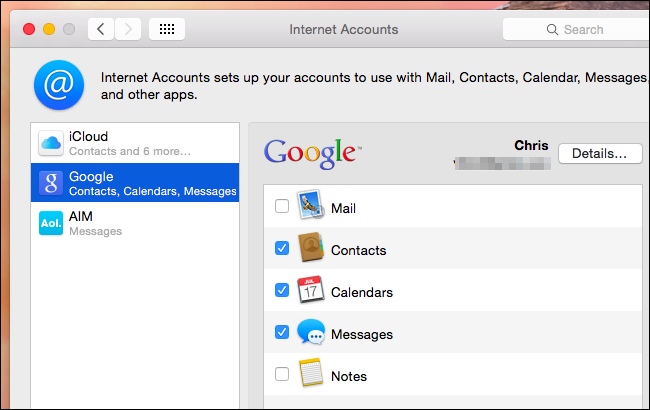Image resolution: width=650 pixels, height=410 pixels.
Task: Click the AIM Aol. icon in sidebar
Action: coord(52,223)
